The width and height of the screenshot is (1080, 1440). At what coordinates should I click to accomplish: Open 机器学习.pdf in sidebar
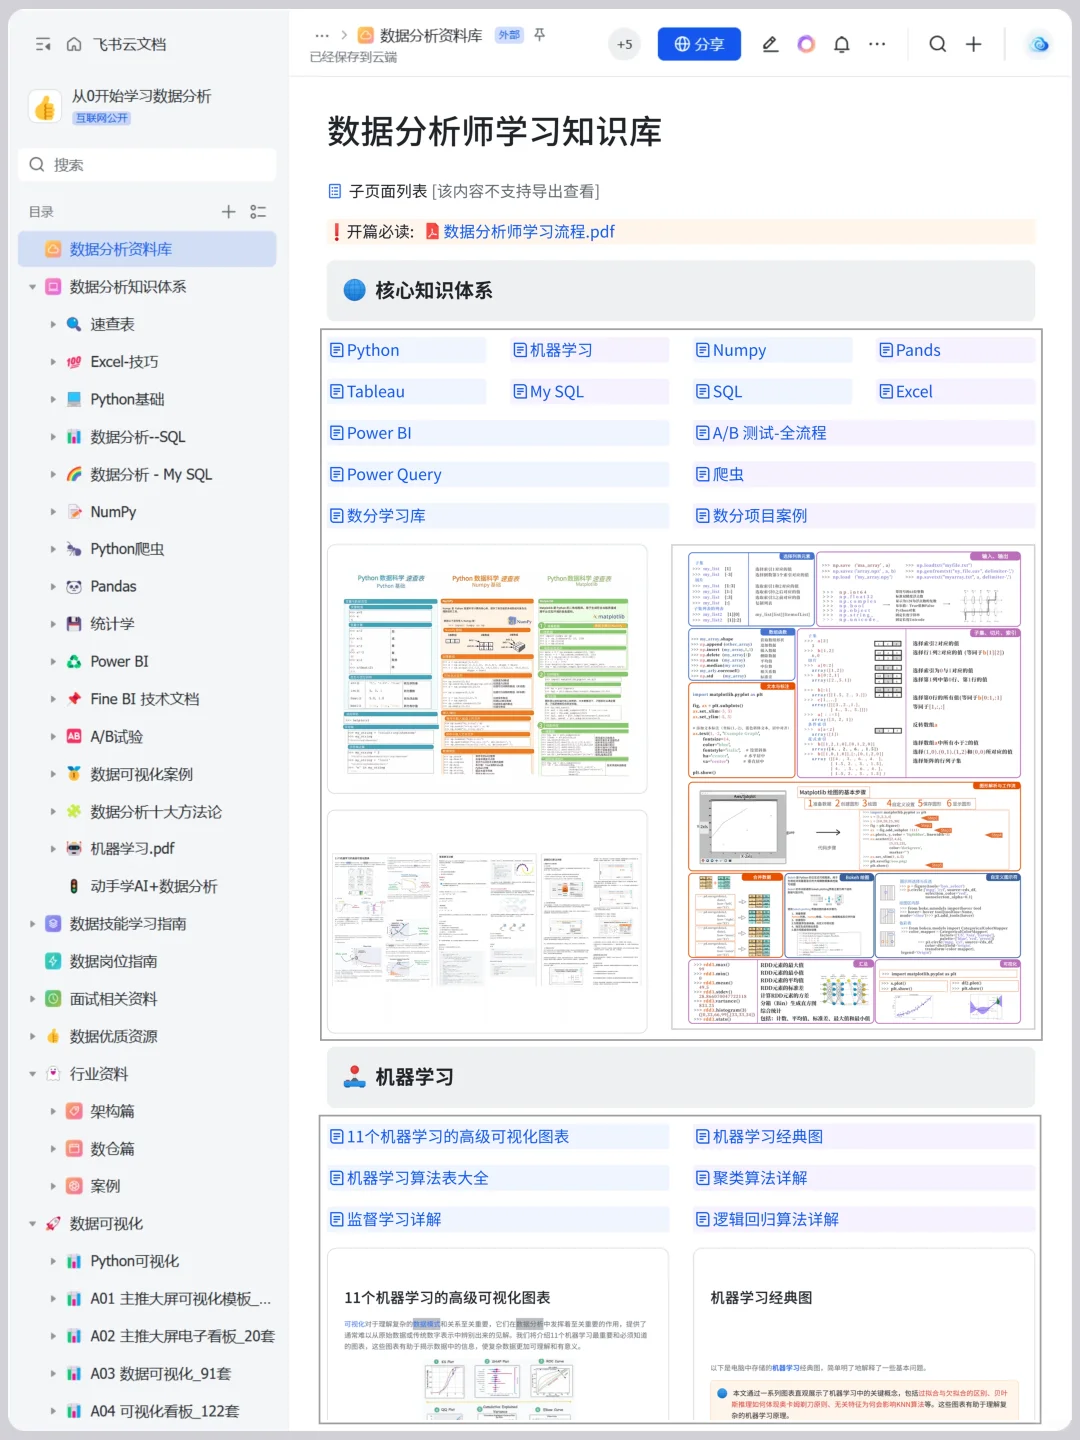132,849
